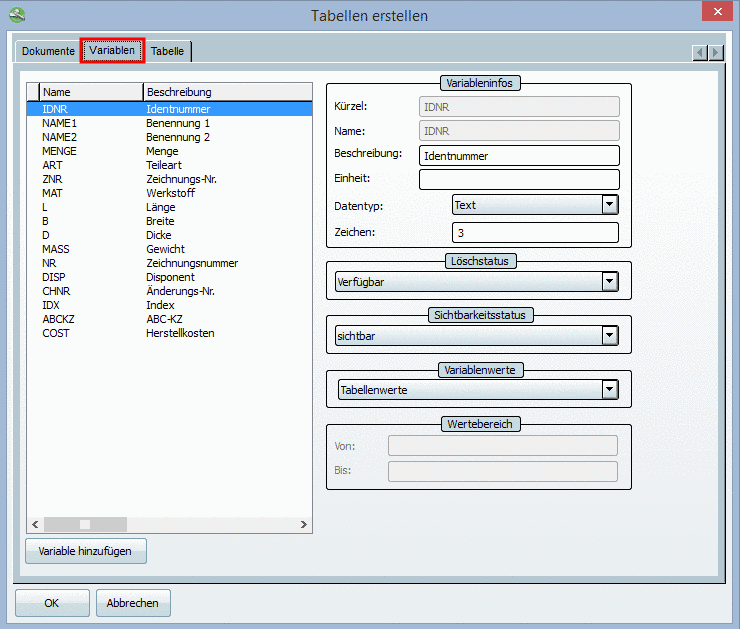Select the MASS variable row
Image resolution: width=740 pixels, height=629 pixels.
tap(169, 249)
